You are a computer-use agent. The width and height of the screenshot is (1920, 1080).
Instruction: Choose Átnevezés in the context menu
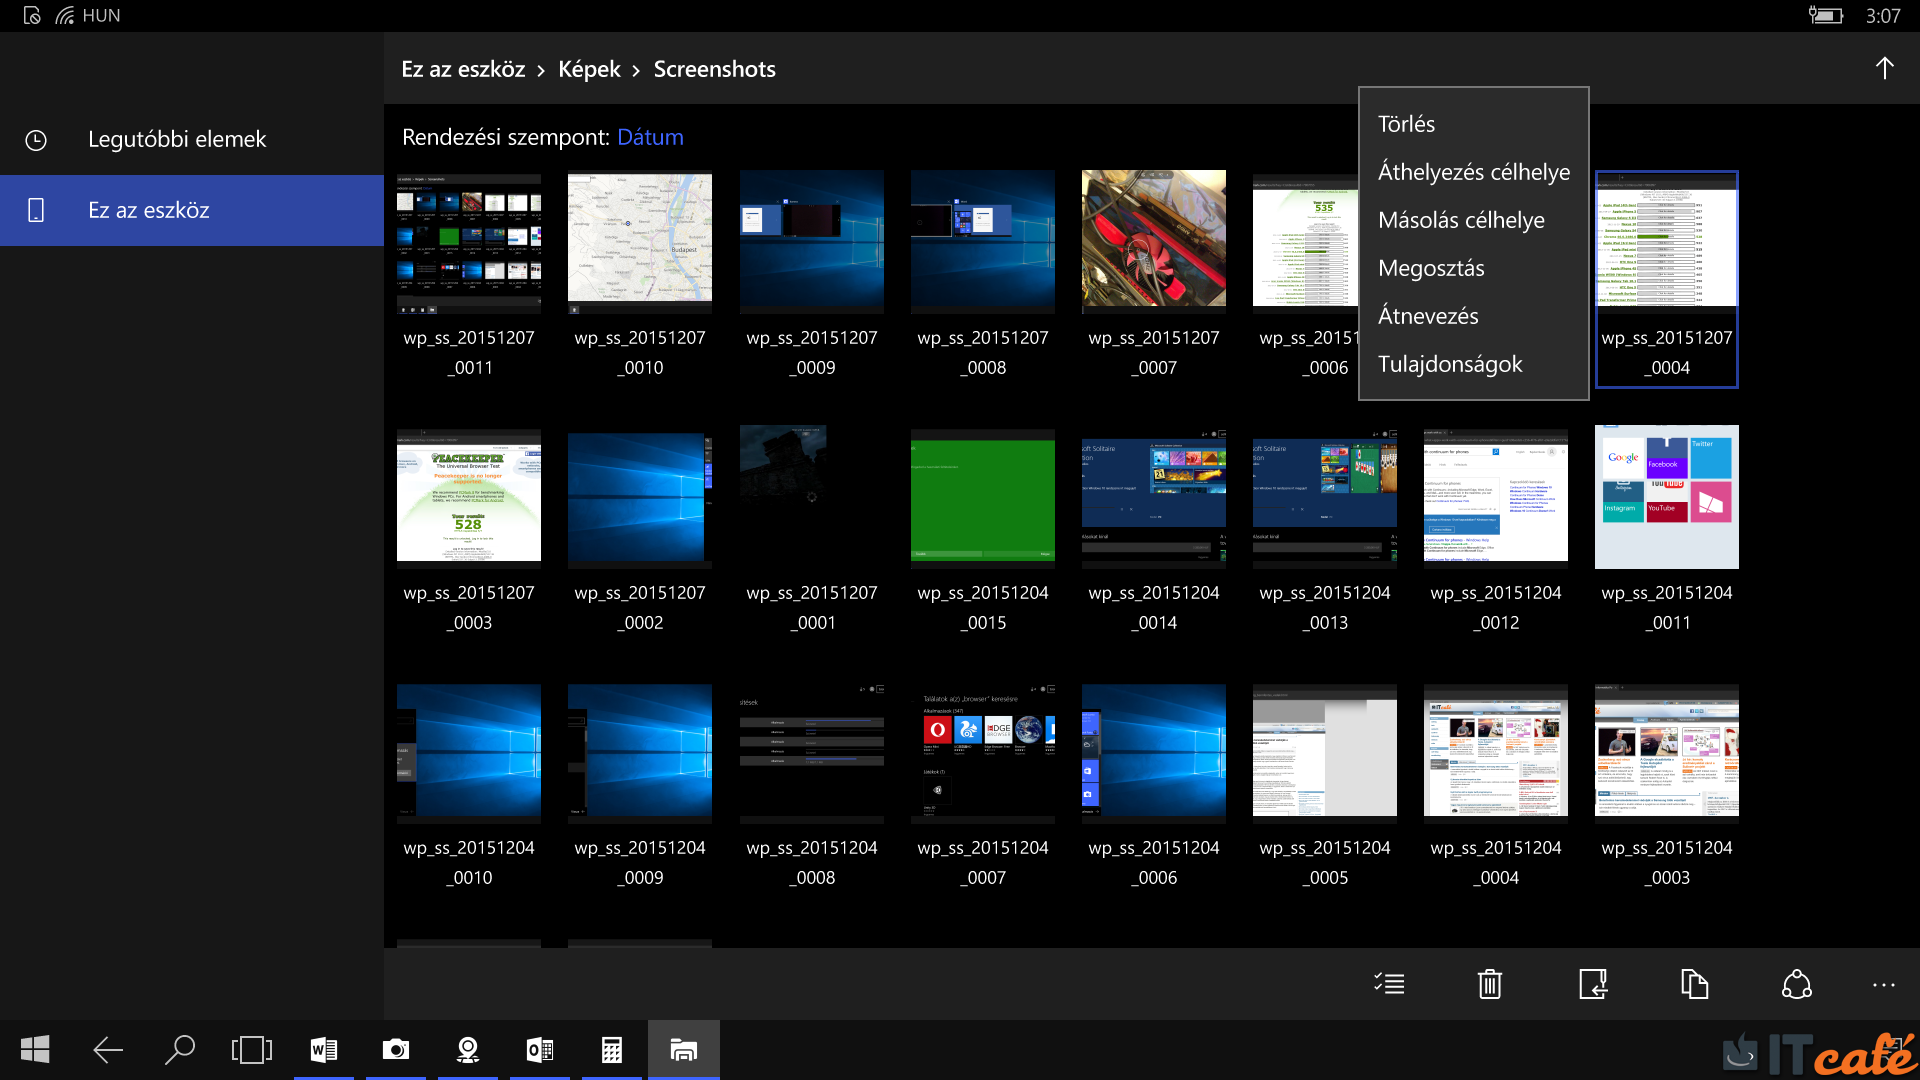pyautogui.click(x=1428, y=316)
